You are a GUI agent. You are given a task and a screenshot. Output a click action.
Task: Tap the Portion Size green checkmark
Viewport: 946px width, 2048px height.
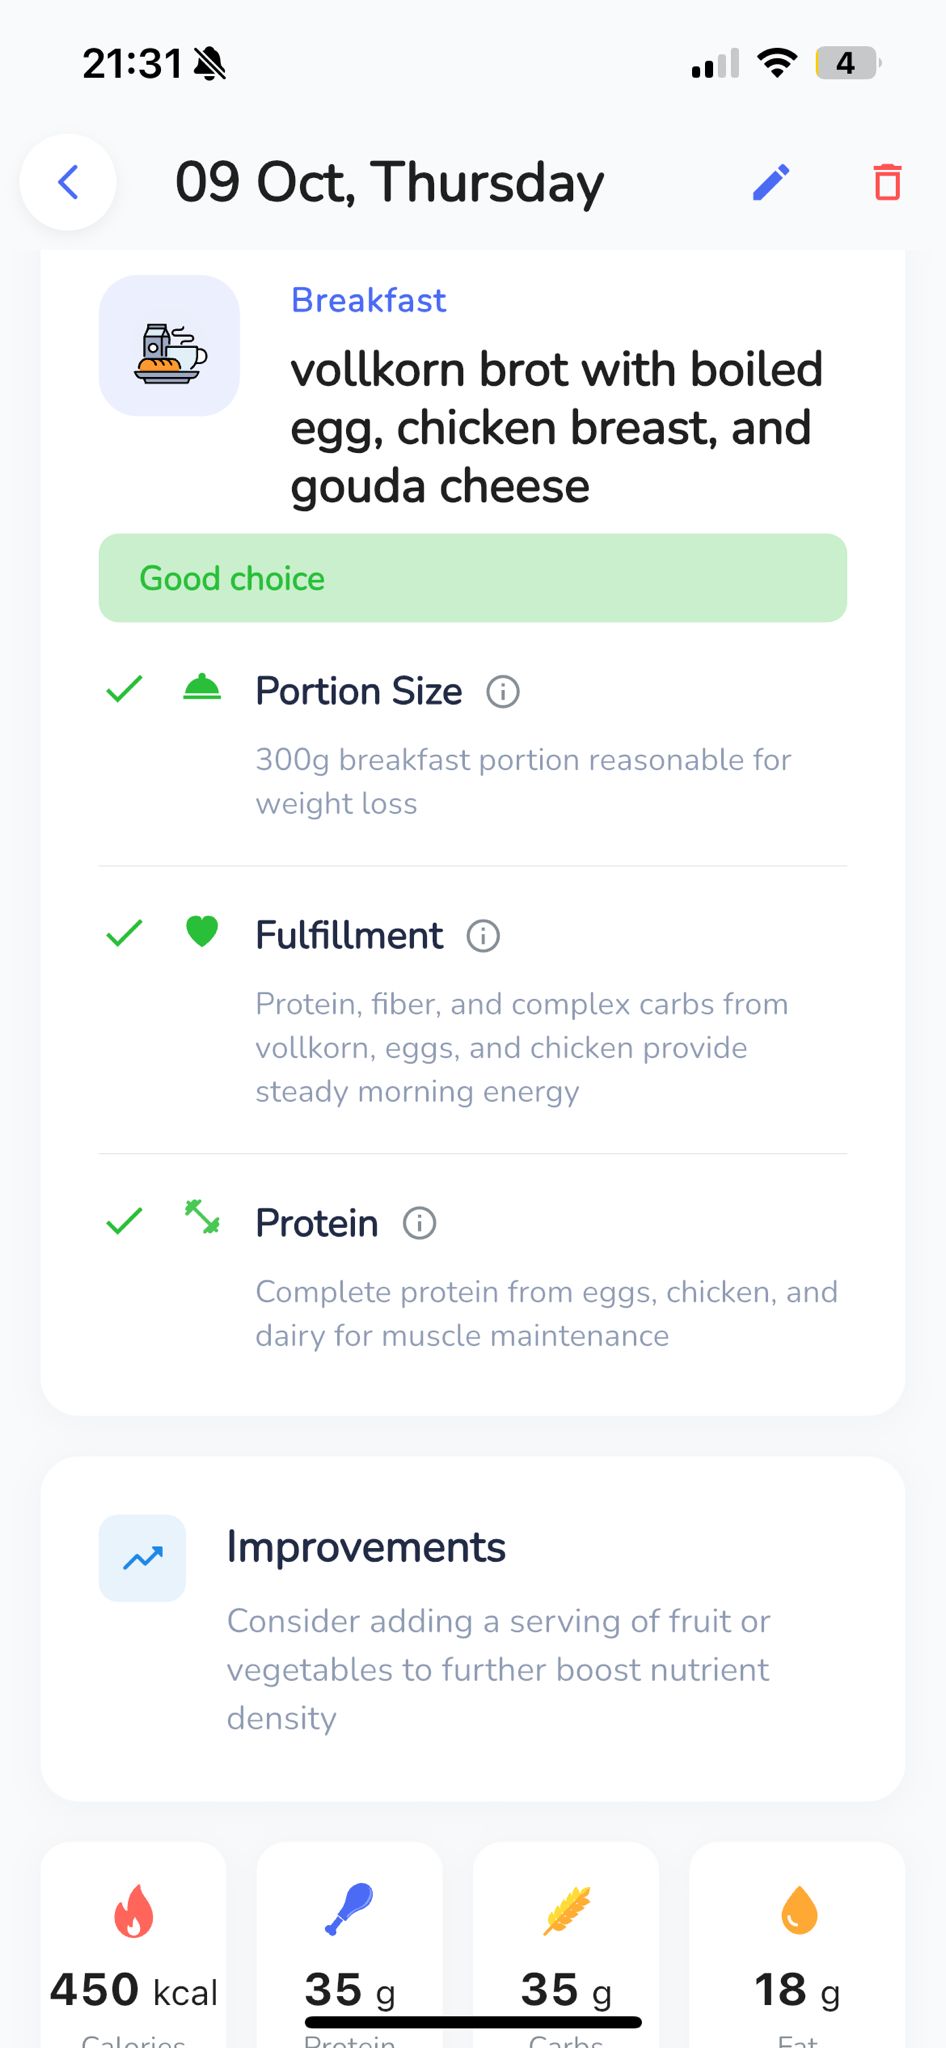124,689
